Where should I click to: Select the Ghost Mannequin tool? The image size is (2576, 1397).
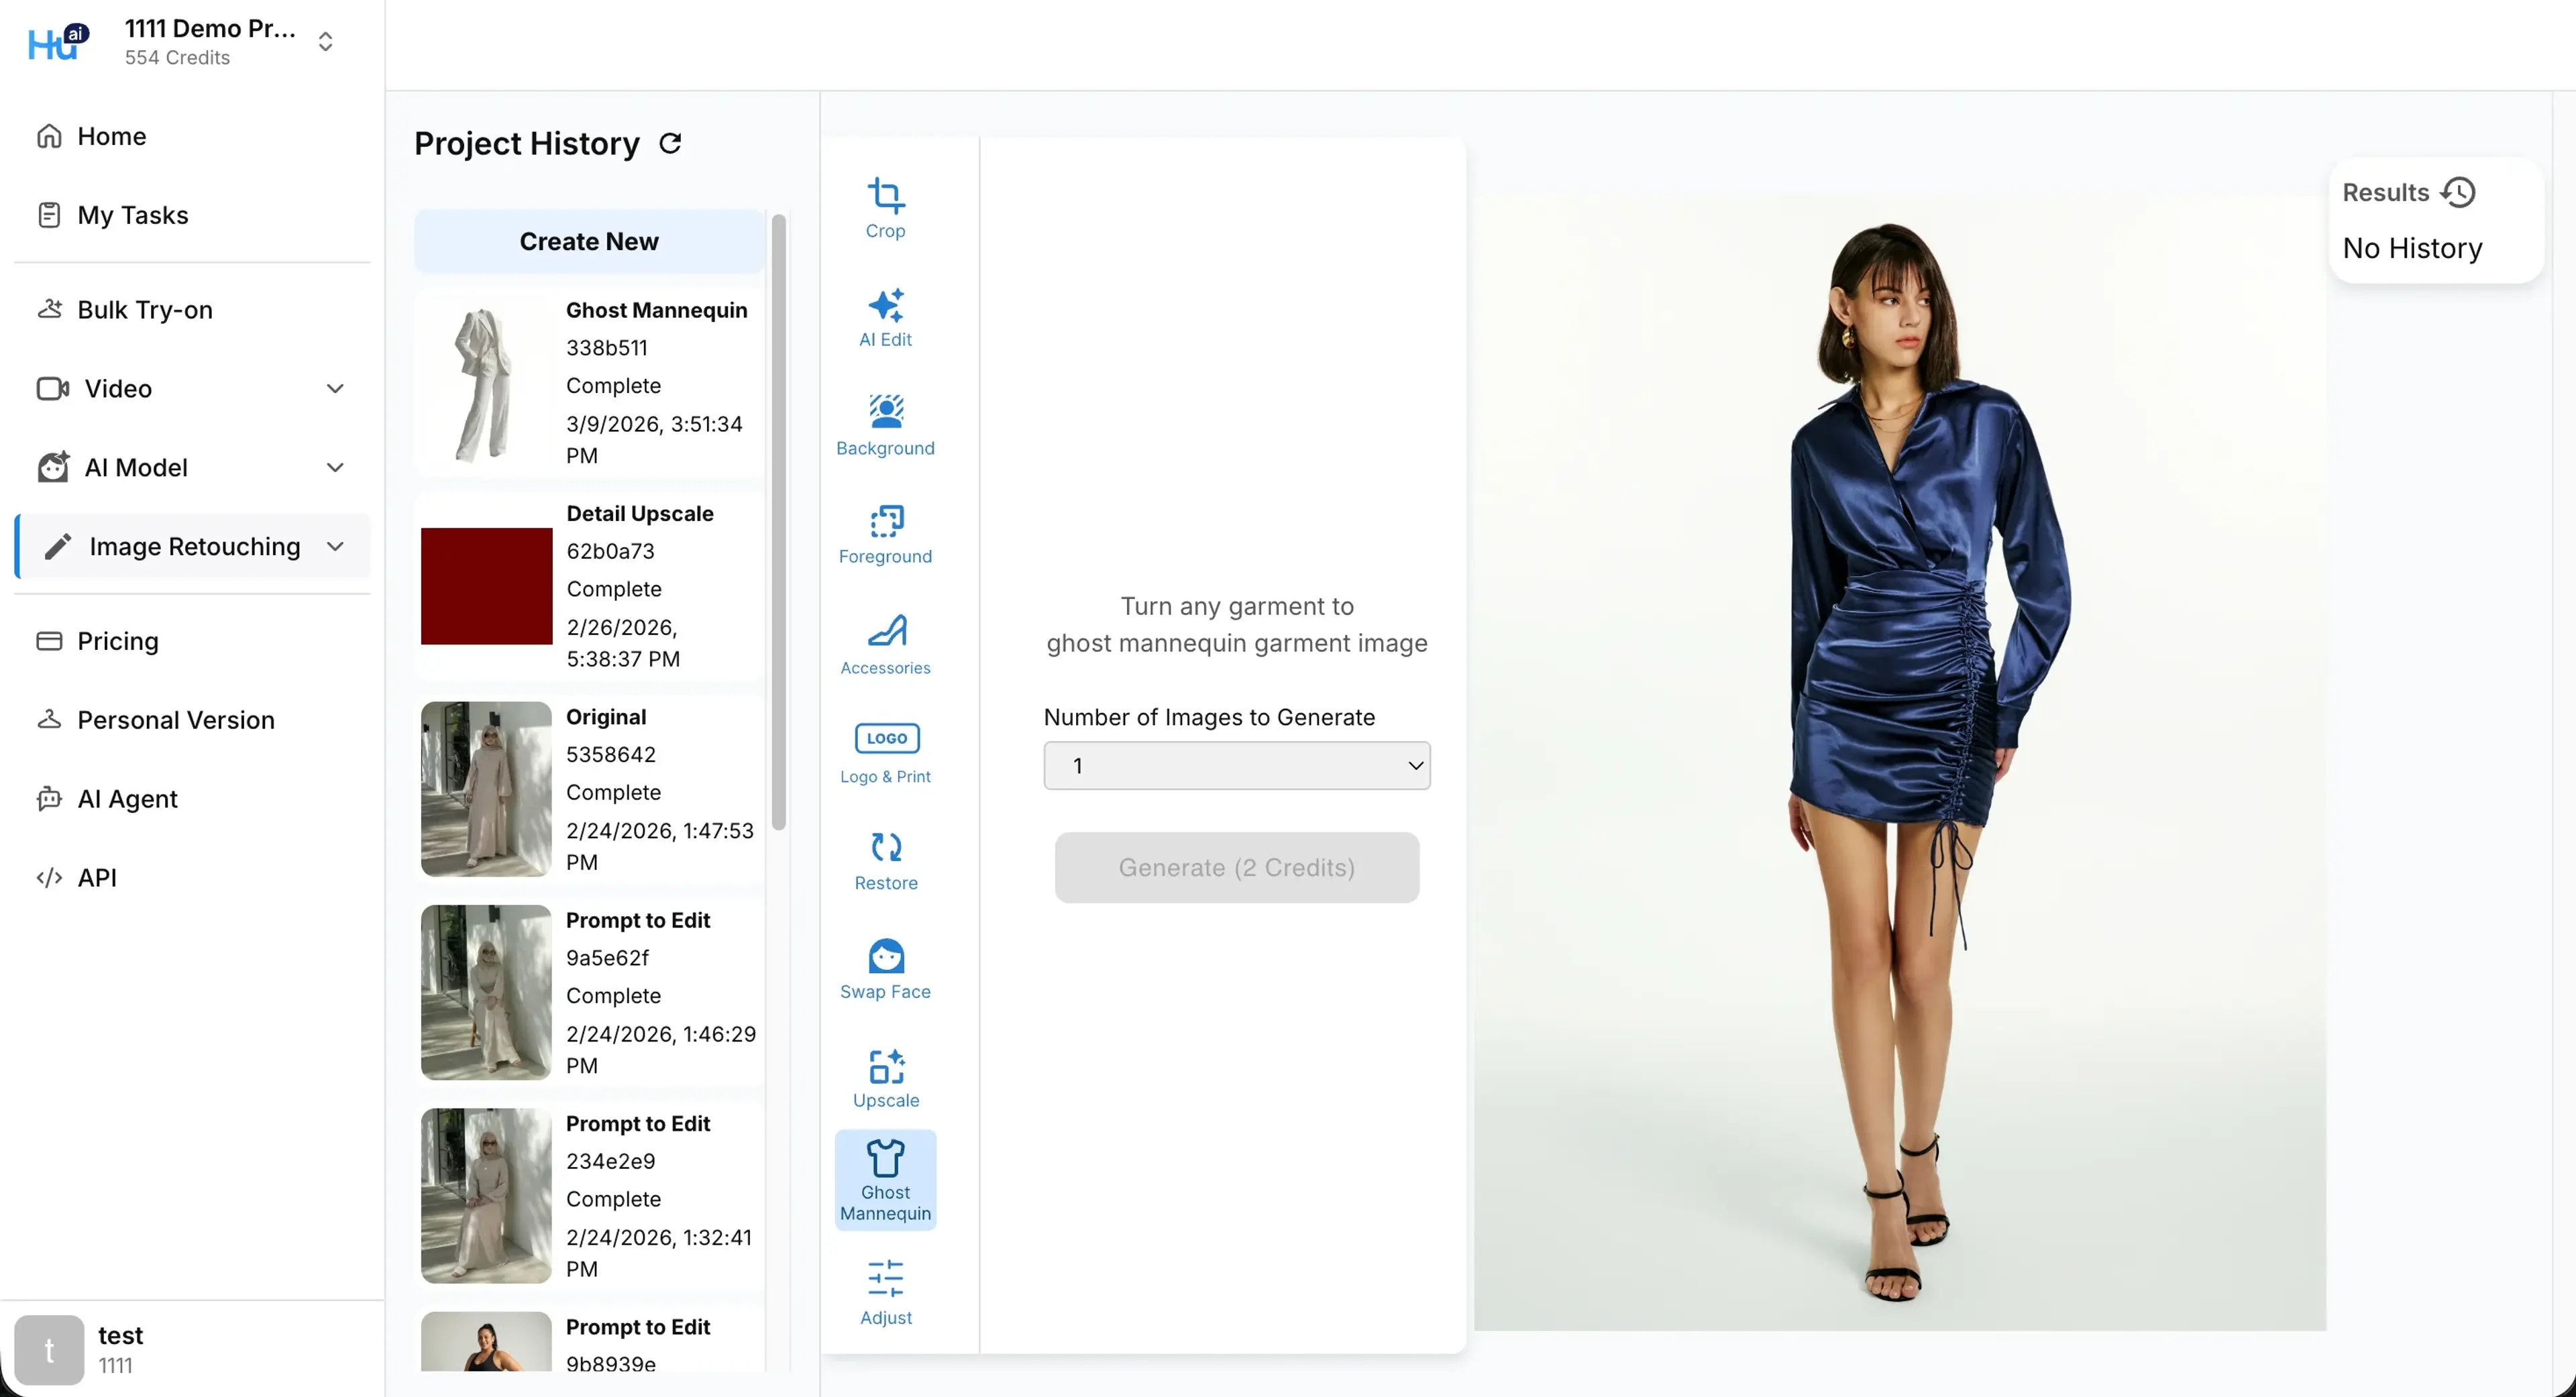(x=885, y=1180)
